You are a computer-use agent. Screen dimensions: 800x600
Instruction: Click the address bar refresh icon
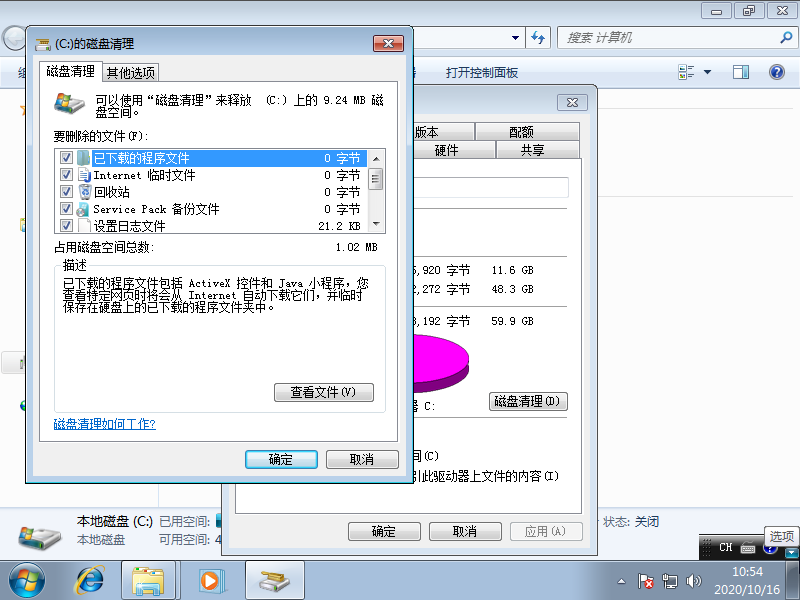click(x=538, y=37)
